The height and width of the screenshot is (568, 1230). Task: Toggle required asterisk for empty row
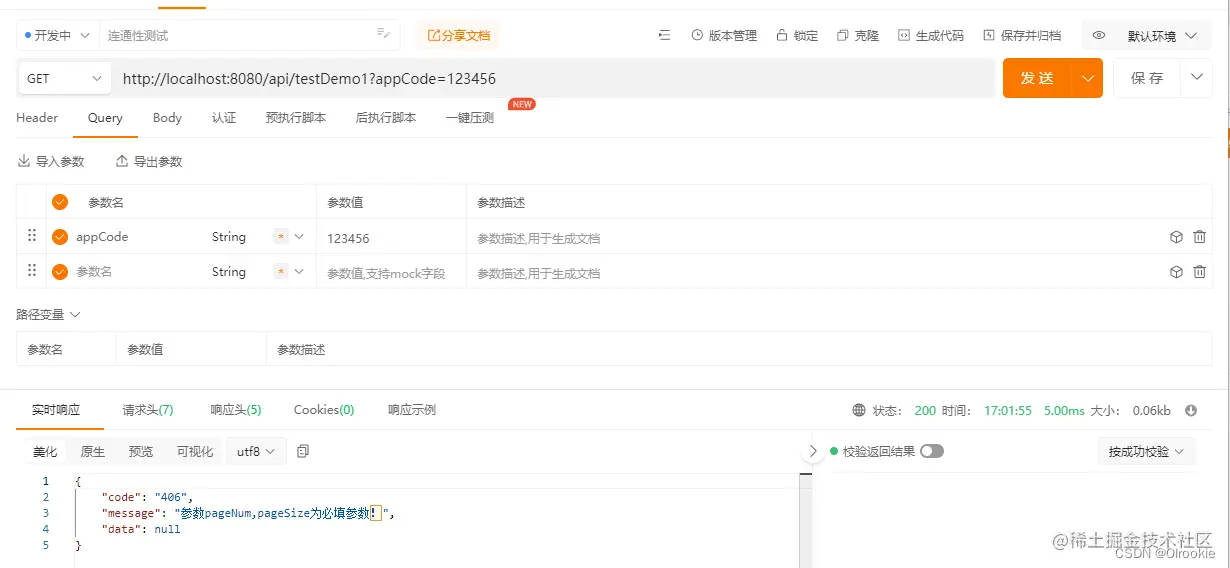click(x=281, y=271)
